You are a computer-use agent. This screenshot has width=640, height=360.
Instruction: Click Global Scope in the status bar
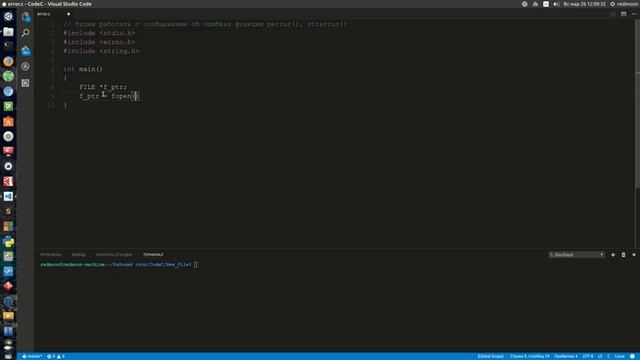(490, 356)
